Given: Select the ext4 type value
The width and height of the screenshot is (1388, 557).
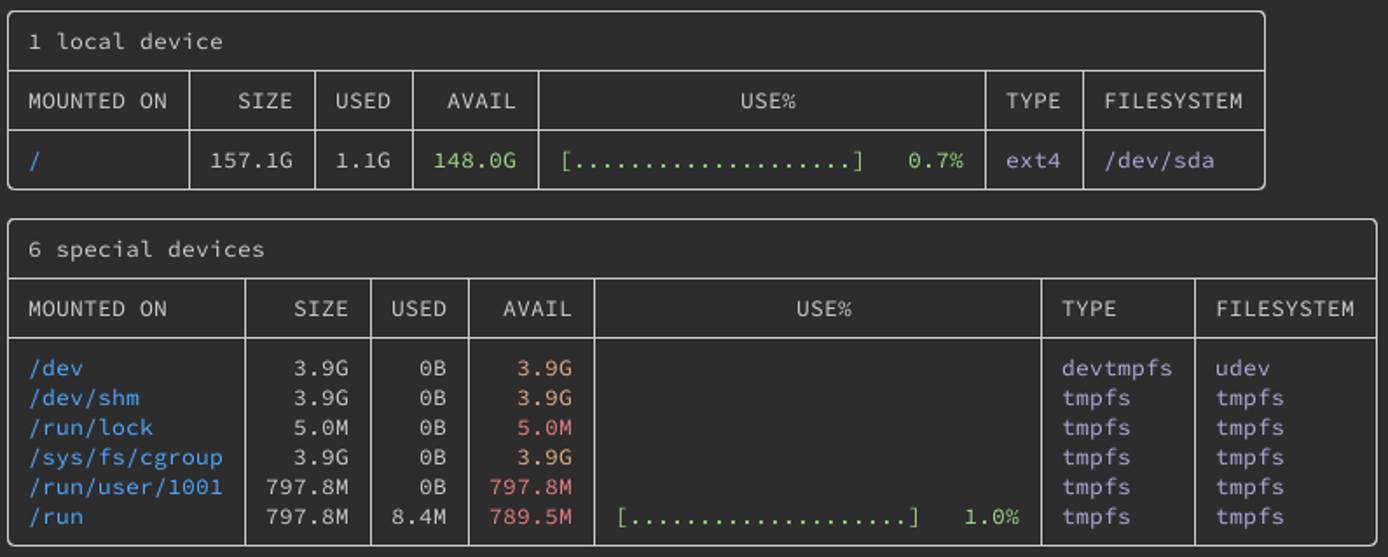Looking at the screenshot, I should 1033,161.
